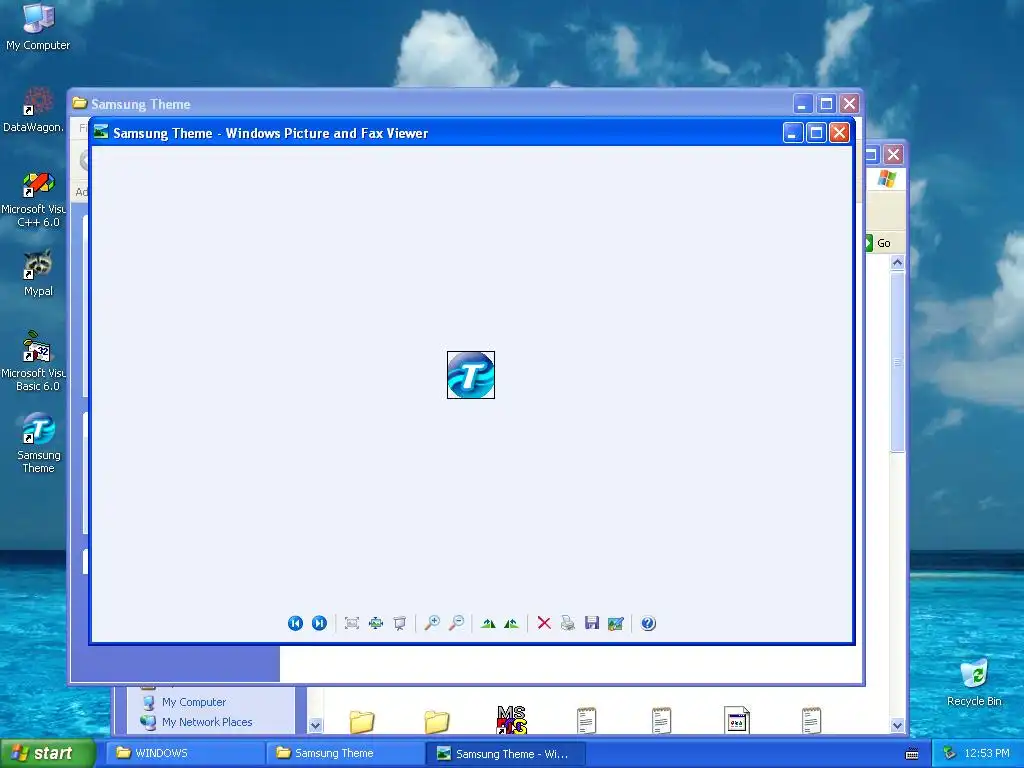Zoom in with the magnifier plus icon
1024x768 pixels.
click(x=432, y=623)
